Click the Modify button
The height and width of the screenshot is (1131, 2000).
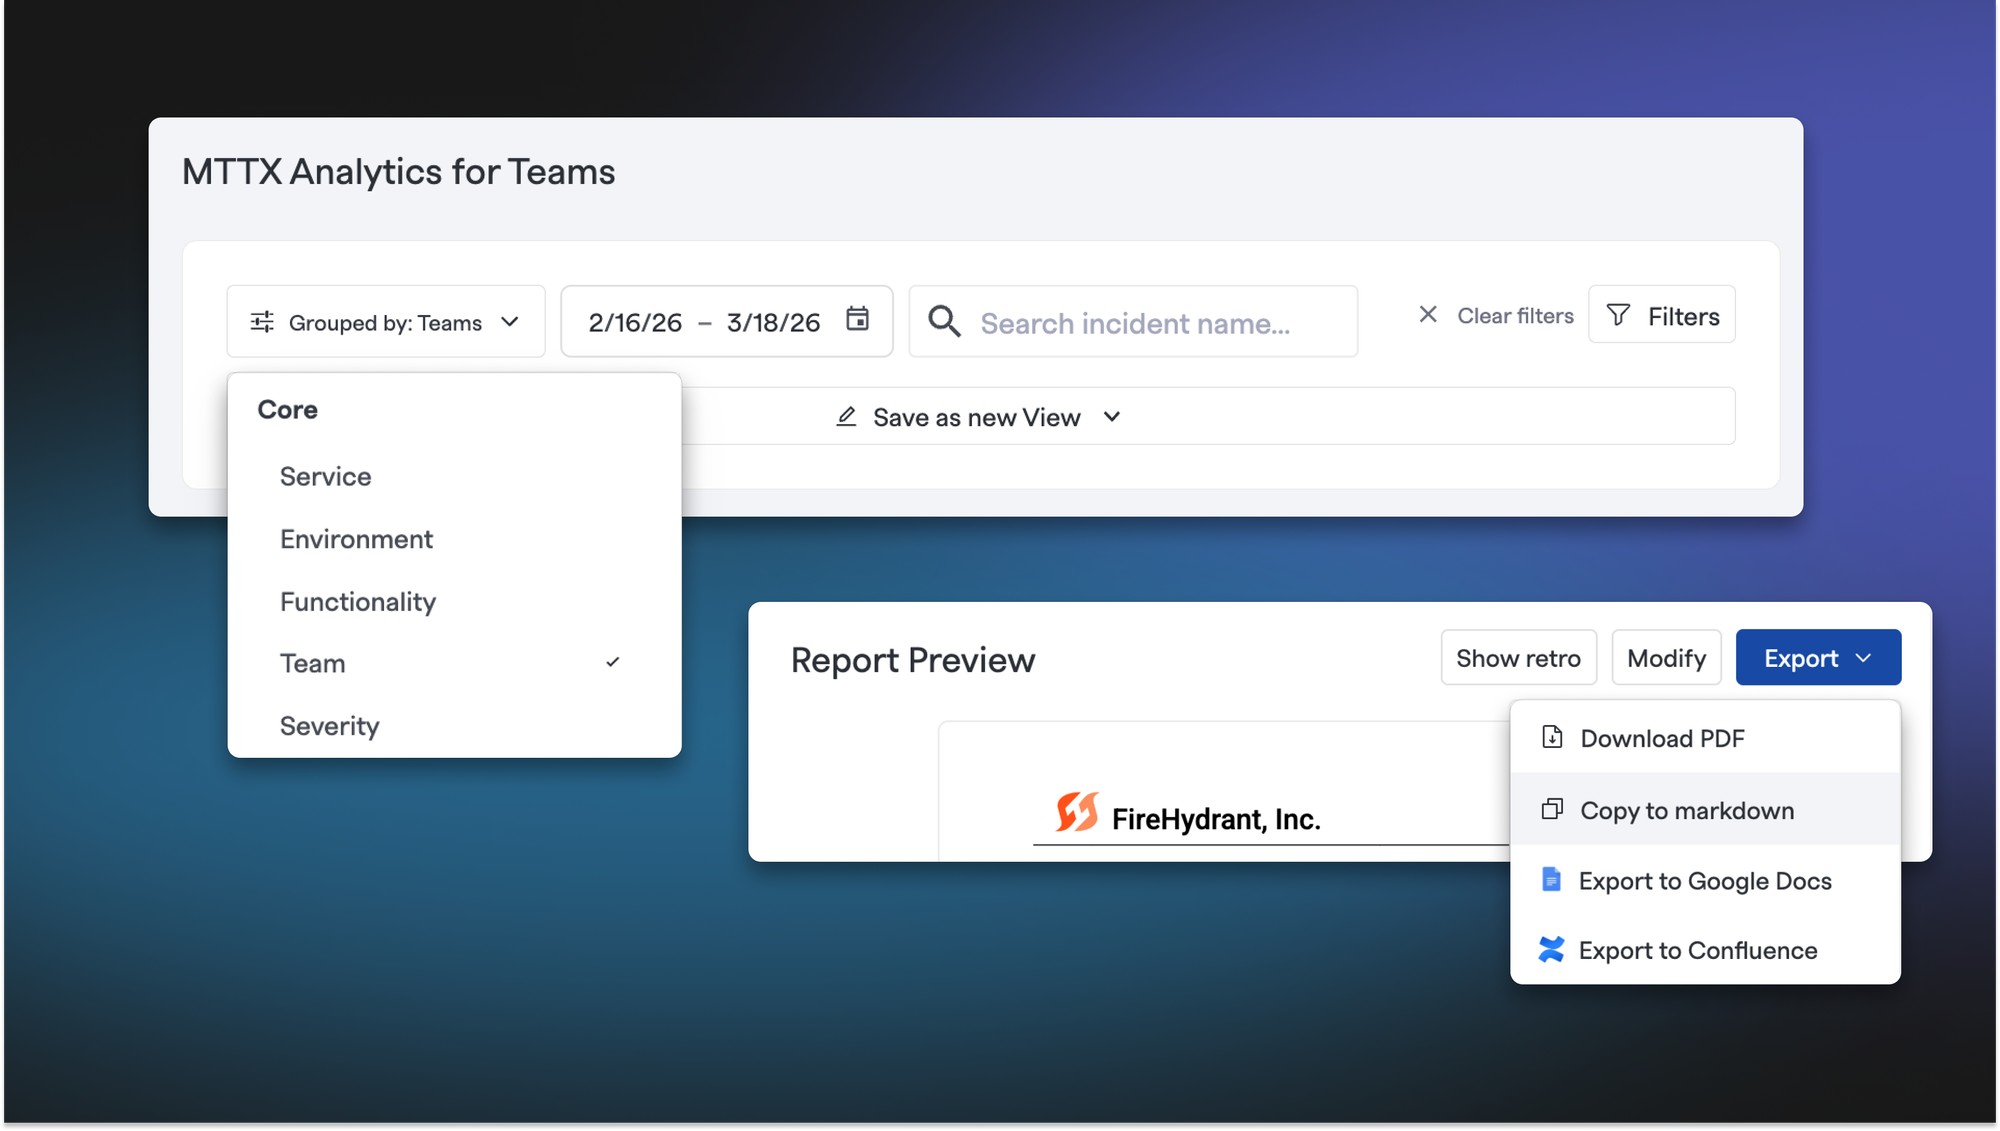[1666, 658]
